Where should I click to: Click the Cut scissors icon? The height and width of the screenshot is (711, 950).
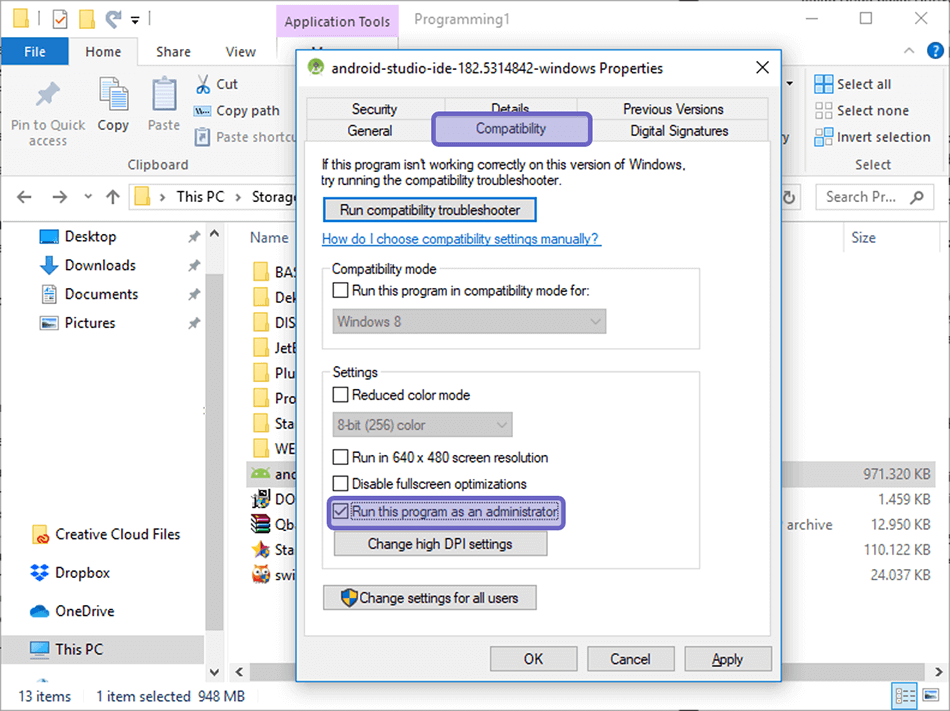tap(203, 84)
